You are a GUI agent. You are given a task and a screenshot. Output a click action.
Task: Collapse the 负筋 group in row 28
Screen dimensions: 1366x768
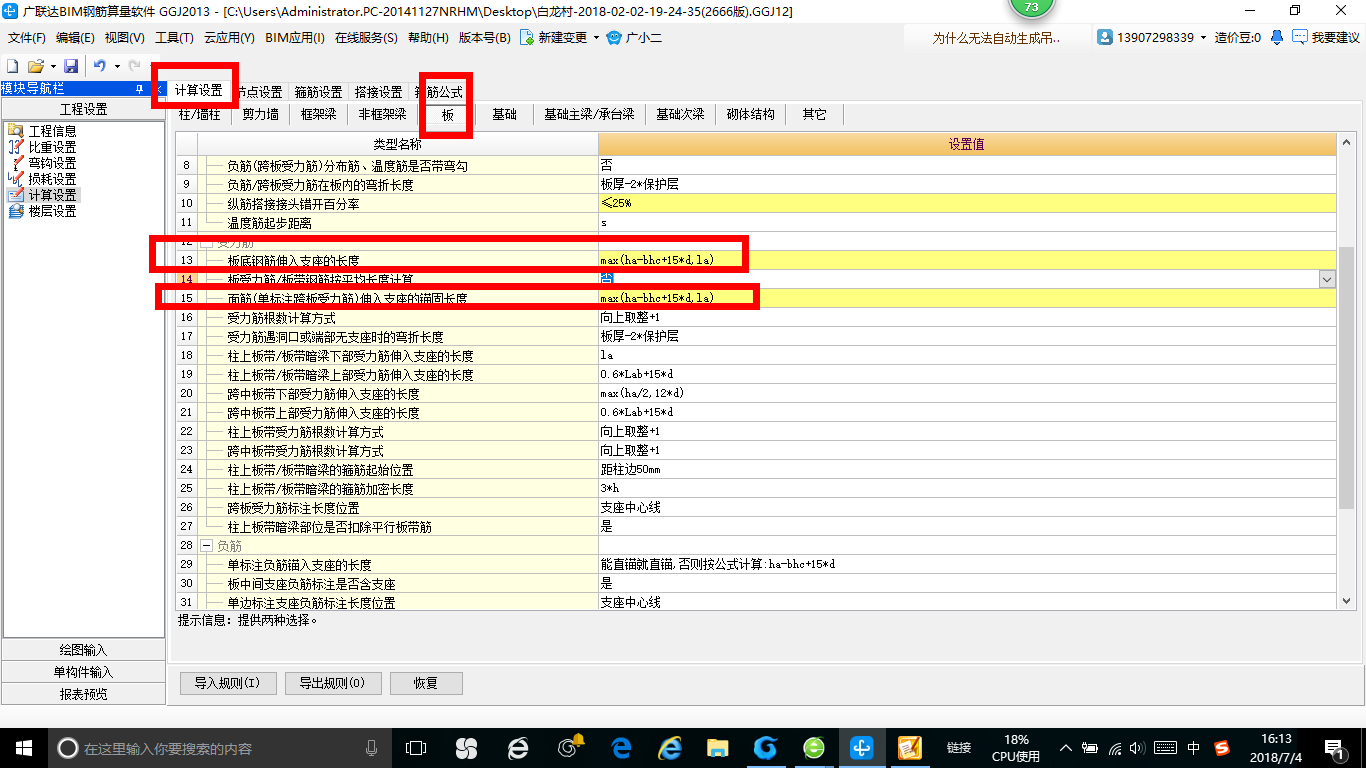[207, 546]
